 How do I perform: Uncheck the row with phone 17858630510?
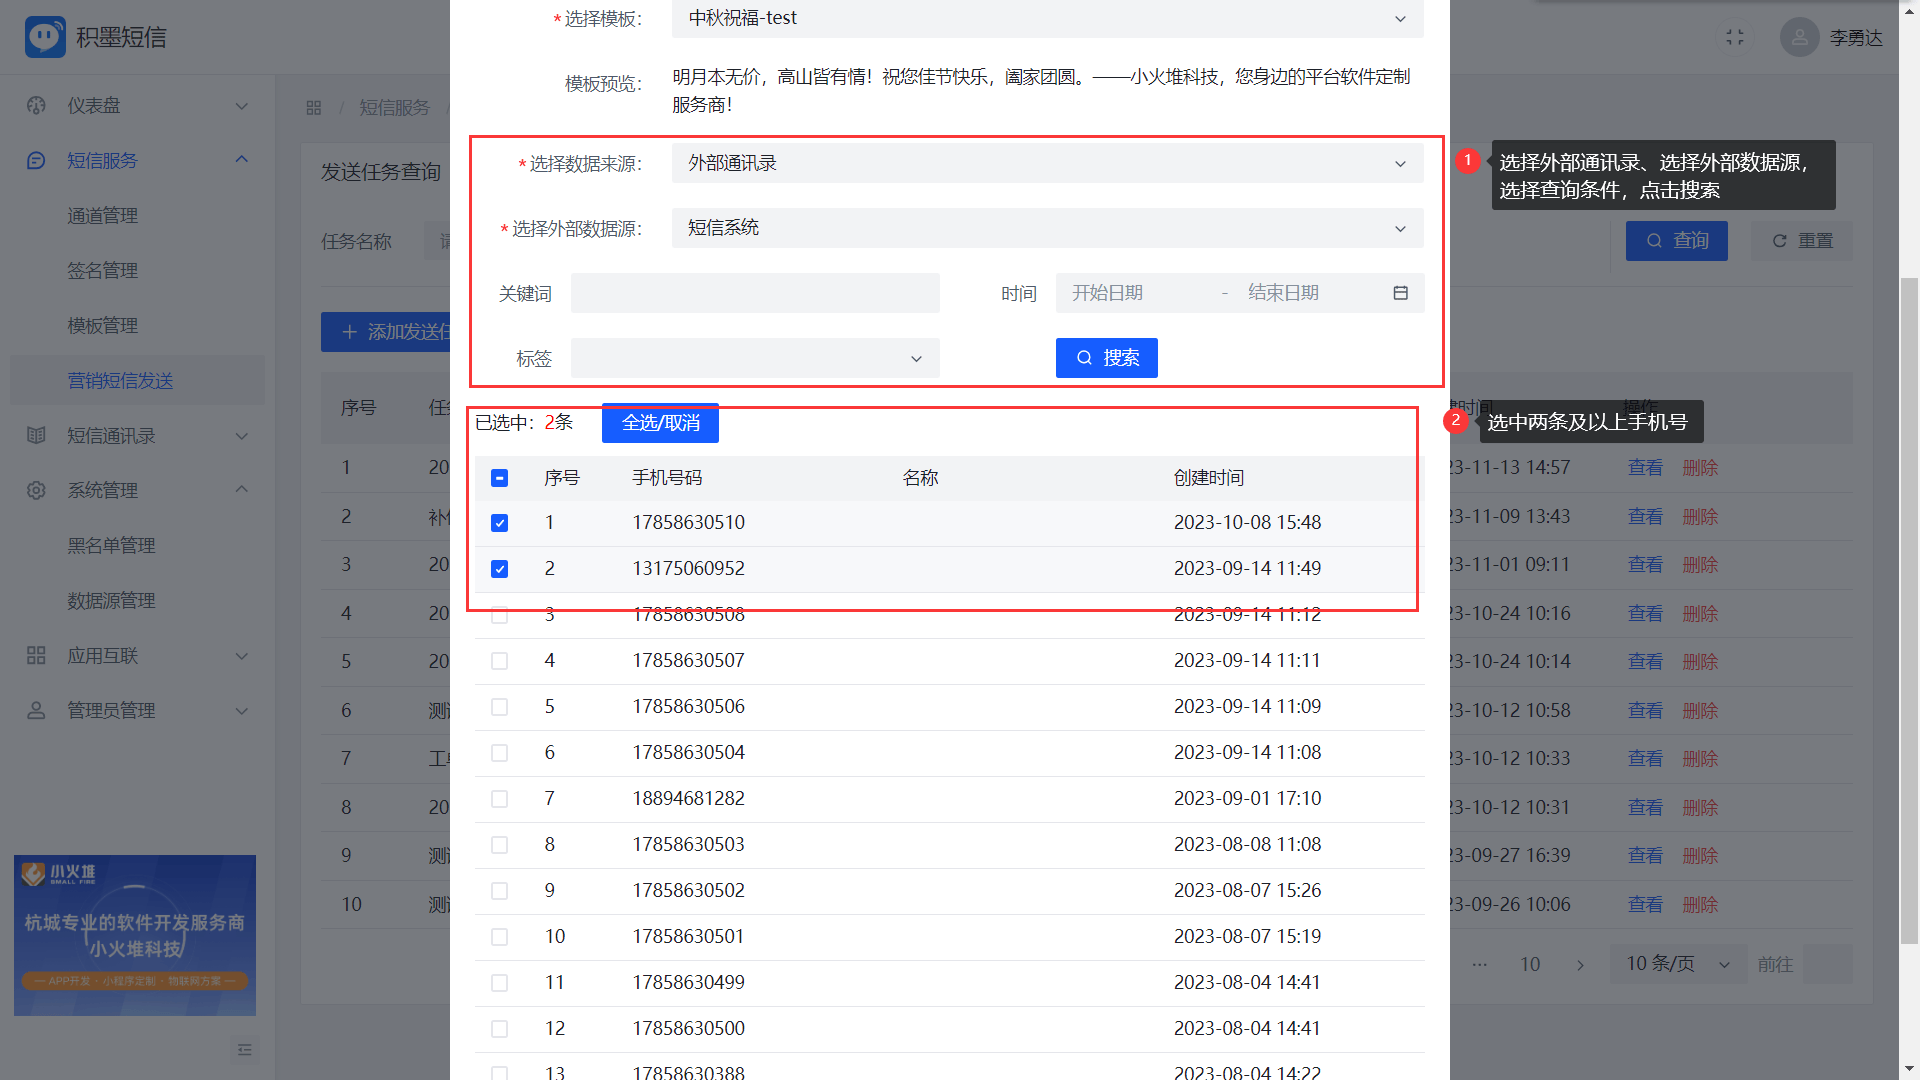click(500, 523)
